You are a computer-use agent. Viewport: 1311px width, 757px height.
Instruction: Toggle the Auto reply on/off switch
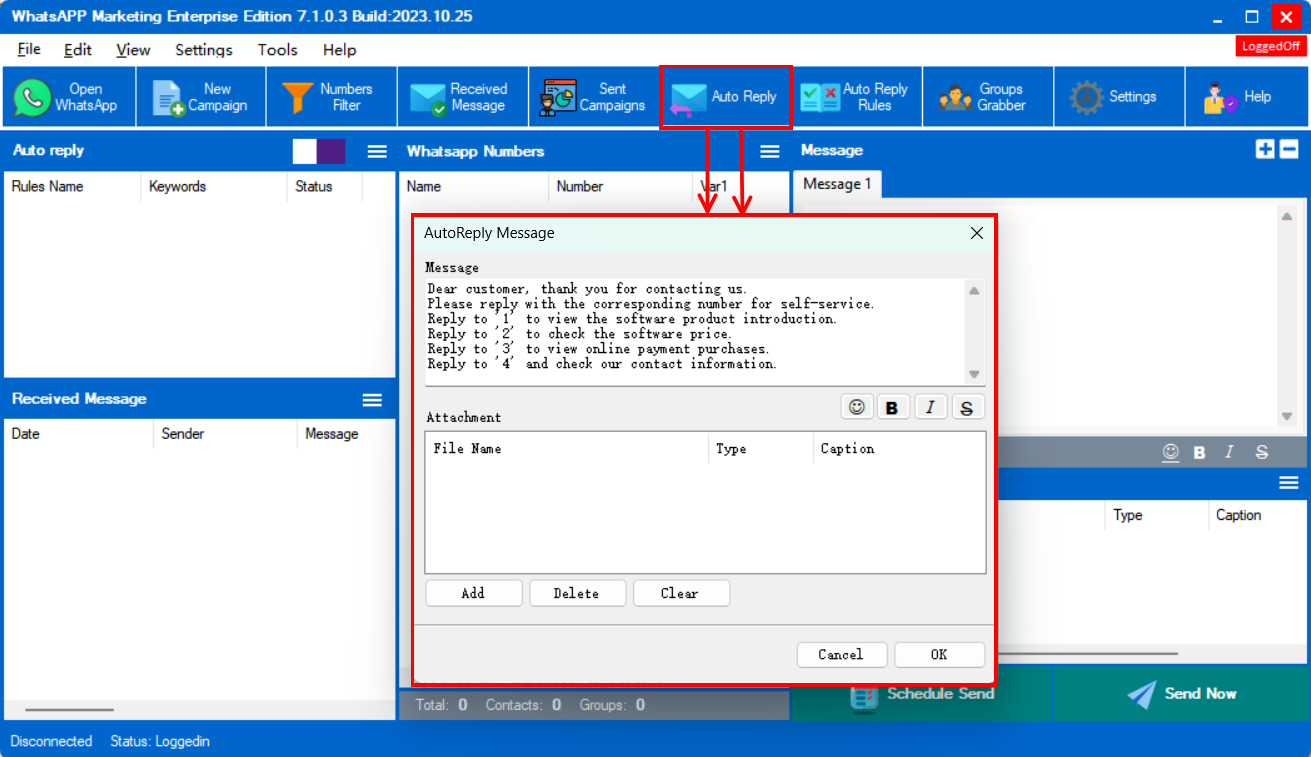coord(319,151)
